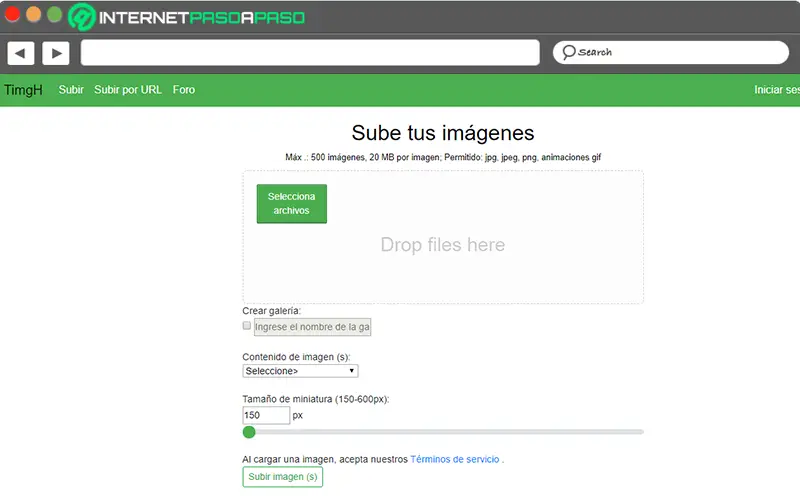The image size is (800, 500).
Task: Open the Subir por URL menu item
Action: pos(128,90)
